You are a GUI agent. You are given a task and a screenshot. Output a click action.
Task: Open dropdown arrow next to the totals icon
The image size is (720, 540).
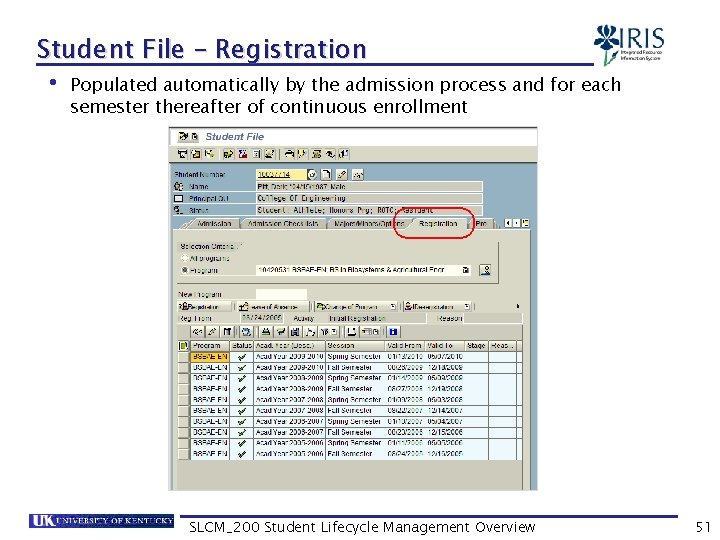(334, 332)
